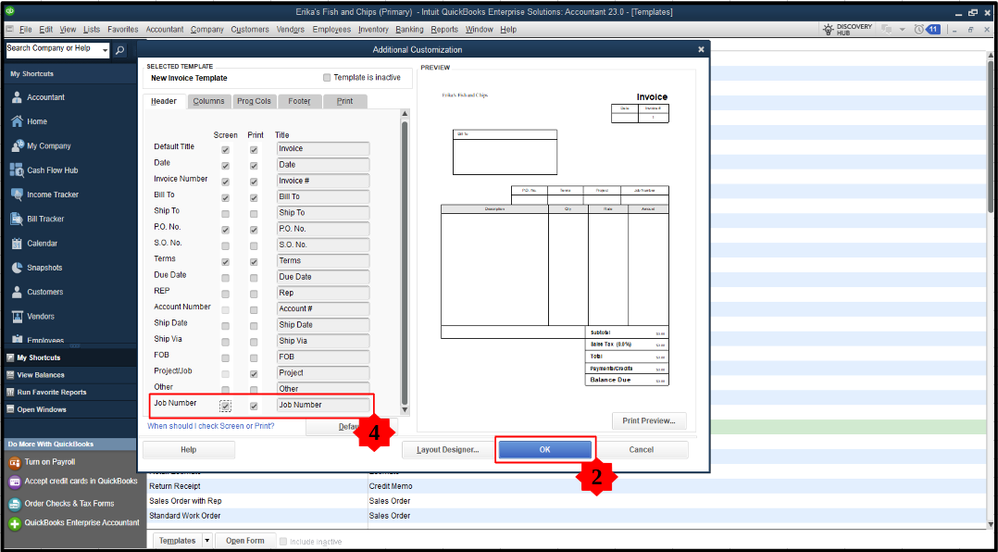998x552 pixels.
Task: Click the Templates window vertical scrollbar
Action: pyautogui.click(x=992, y=290)
